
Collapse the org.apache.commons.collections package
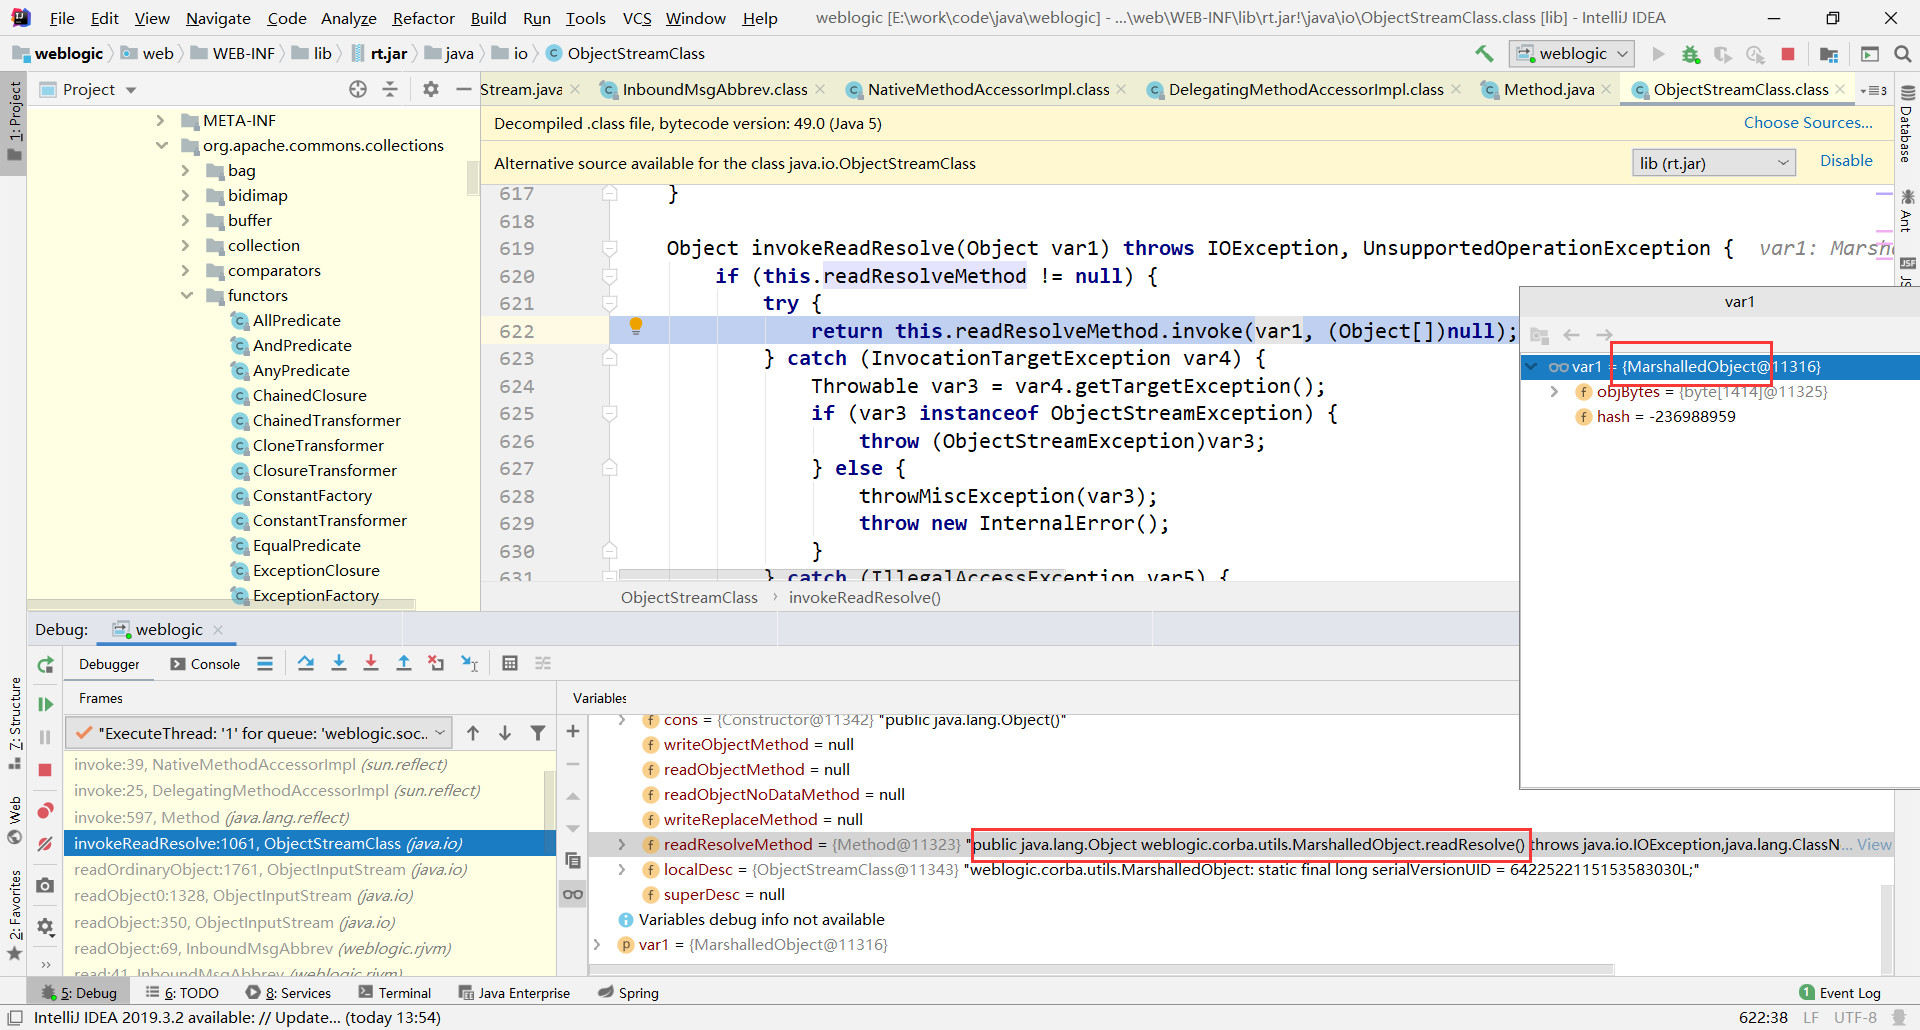[x=161, y=145]
